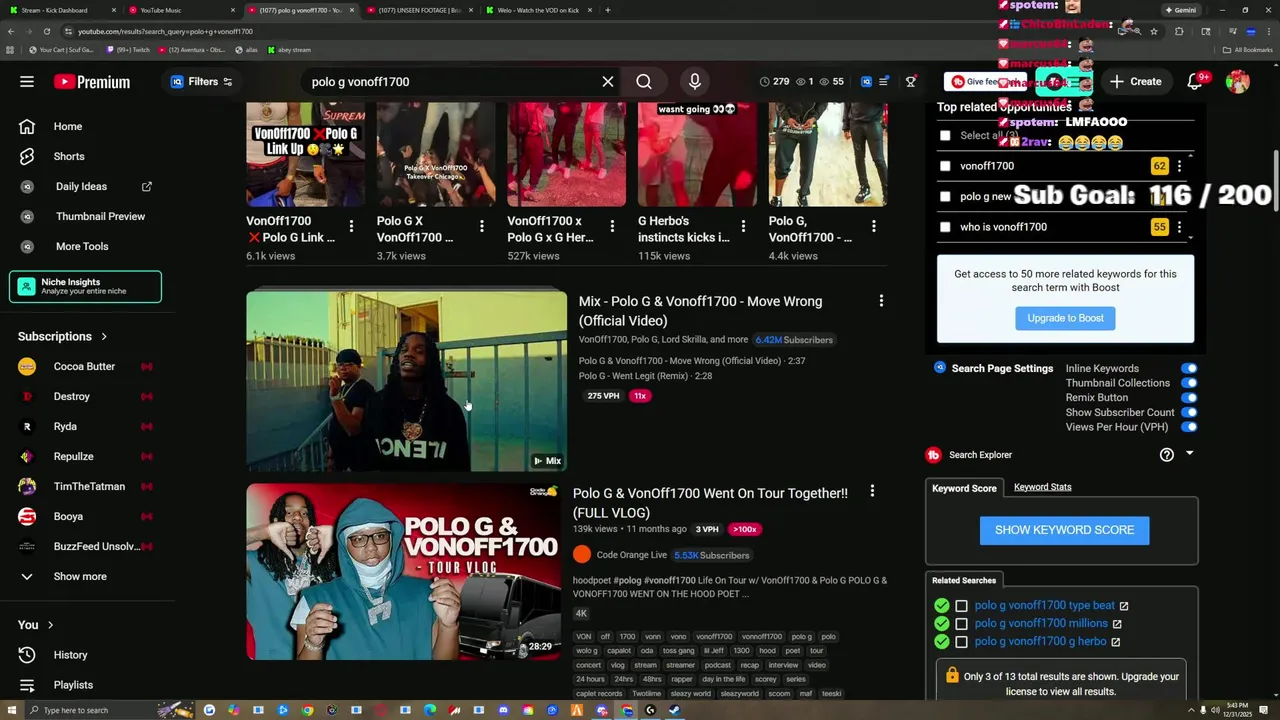Switch to Keyword Score tab

tap(964, 488)
